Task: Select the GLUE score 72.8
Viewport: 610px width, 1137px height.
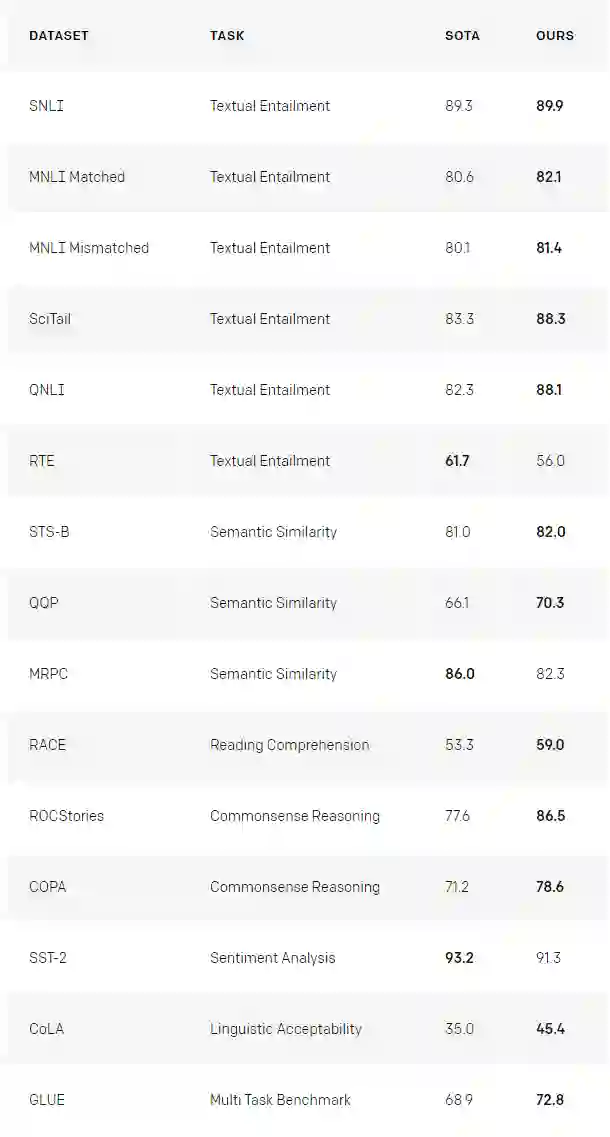Action: tap(550, 1100)
